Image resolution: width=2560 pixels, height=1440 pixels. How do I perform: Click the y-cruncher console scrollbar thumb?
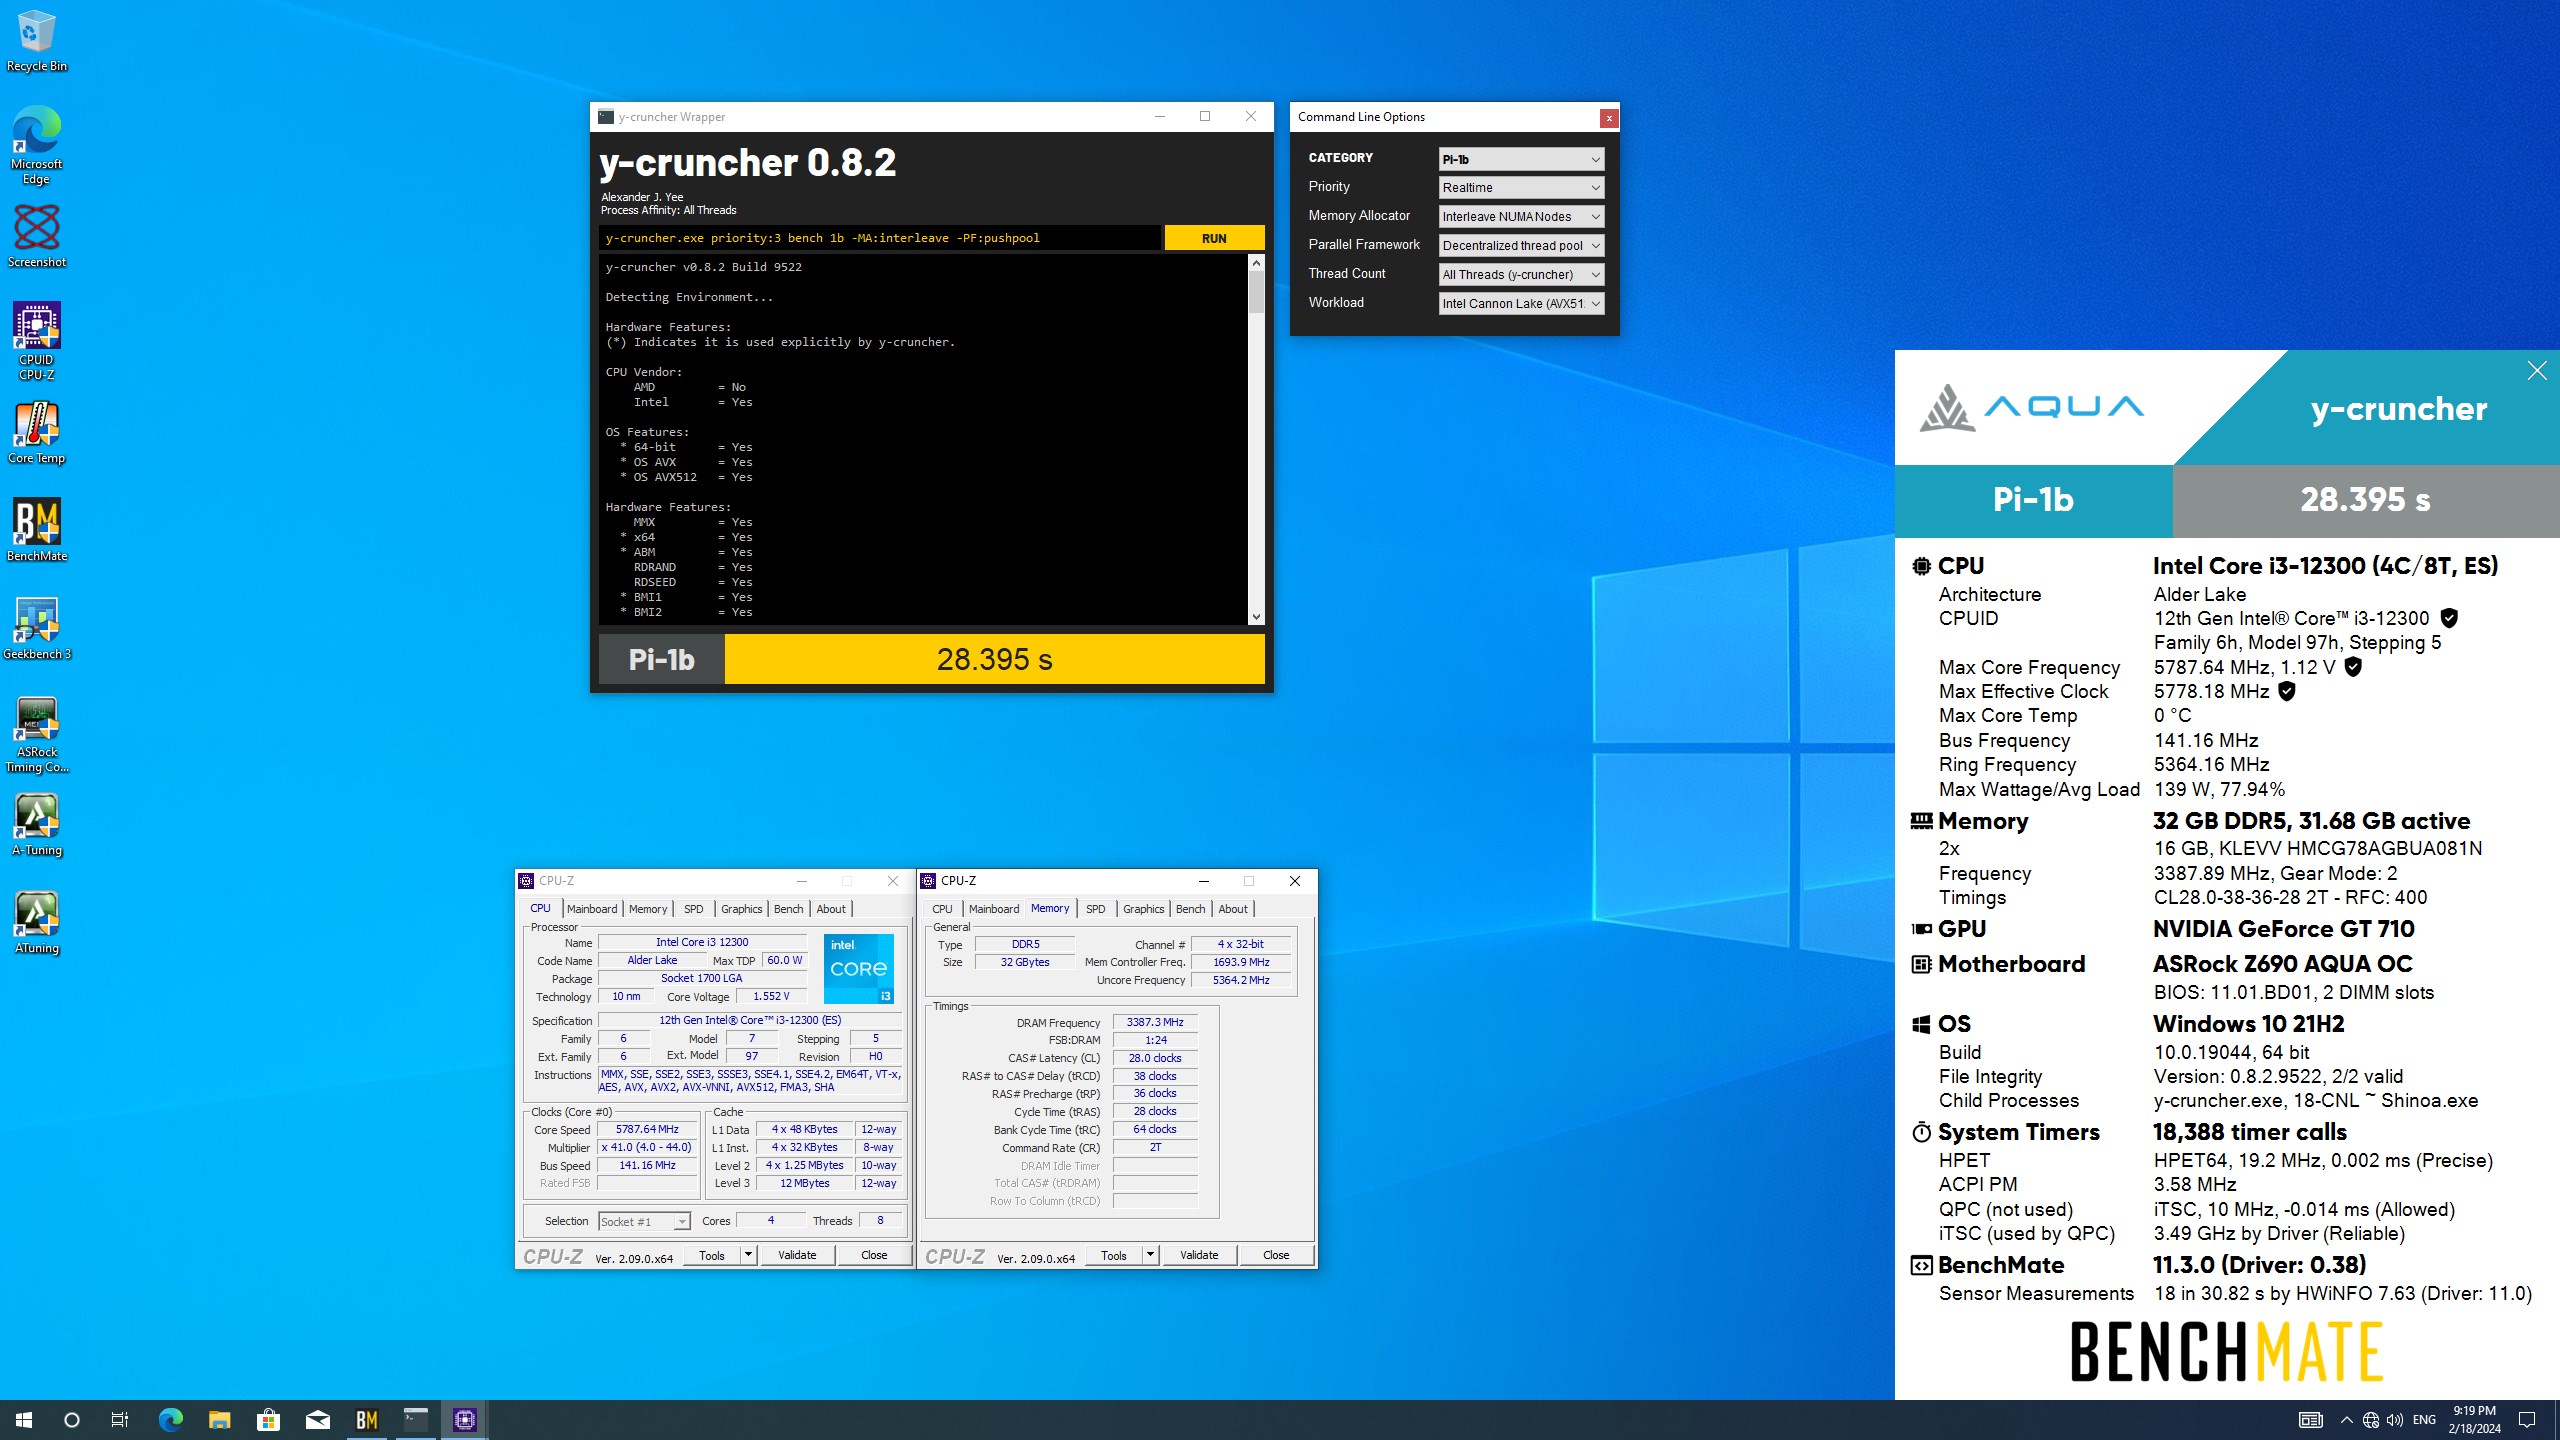(x=1256, y=292)
